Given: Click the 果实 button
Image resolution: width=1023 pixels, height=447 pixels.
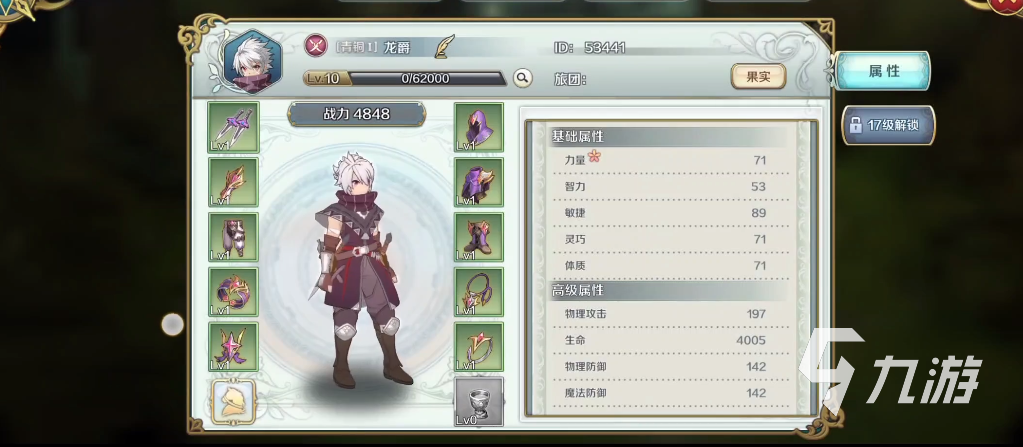Looking at the screenshot, I should [x=758, y=77].
